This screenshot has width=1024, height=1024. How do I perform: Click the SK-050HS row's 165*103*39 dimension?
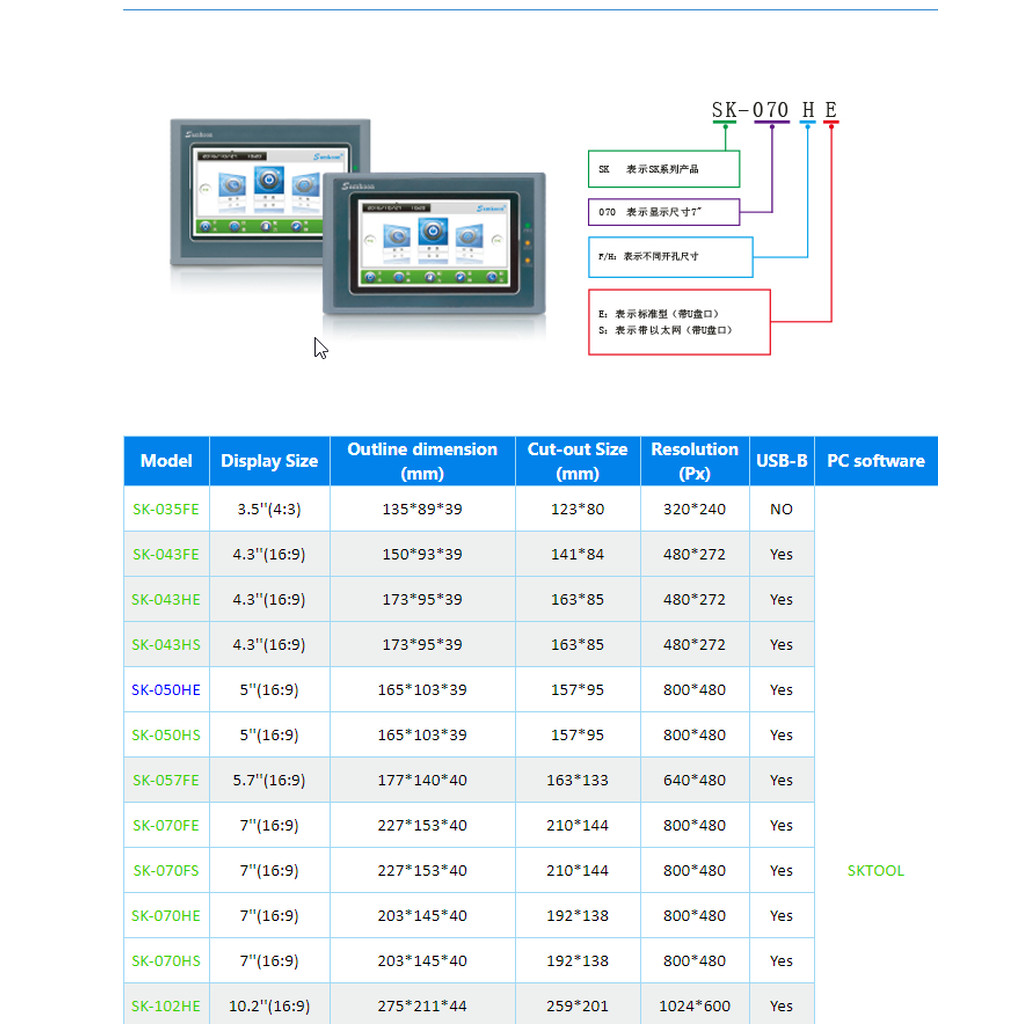click(x=422, y=735)
